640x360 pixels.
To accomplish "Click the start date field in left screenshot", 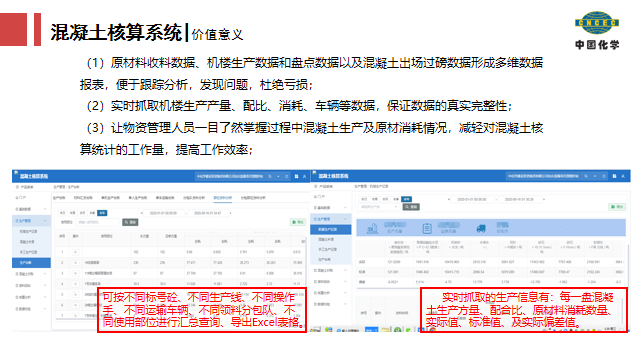I will pyautogui.click(x=163, y=213).
